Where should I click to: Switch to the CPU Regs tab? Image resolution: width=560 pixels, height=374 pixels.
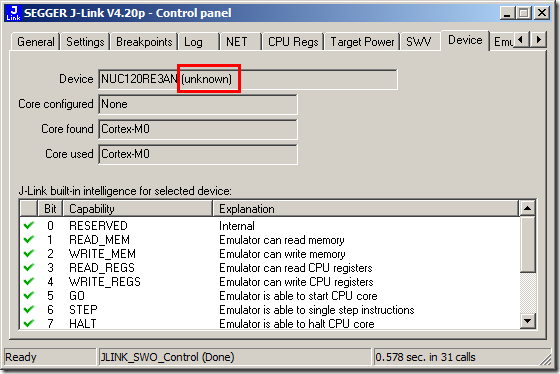(x=293, y=42)
